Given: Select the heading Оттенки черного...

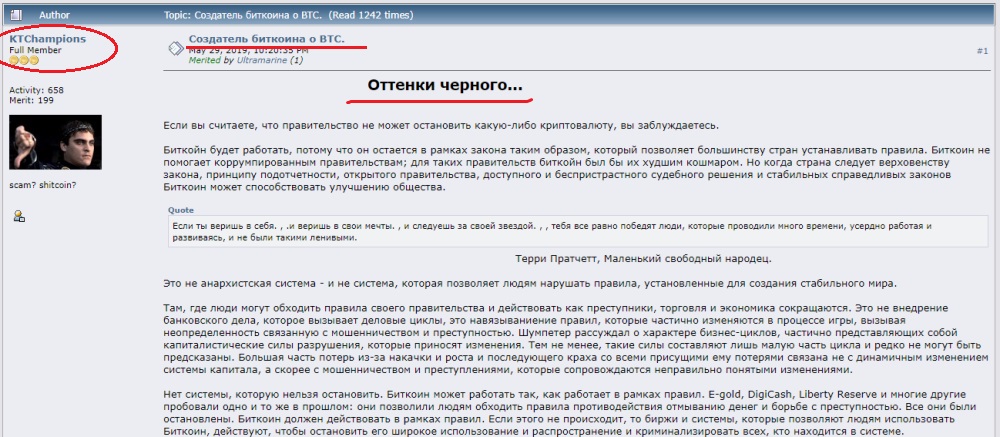Looking at the screenshot, I should point(445,85).
